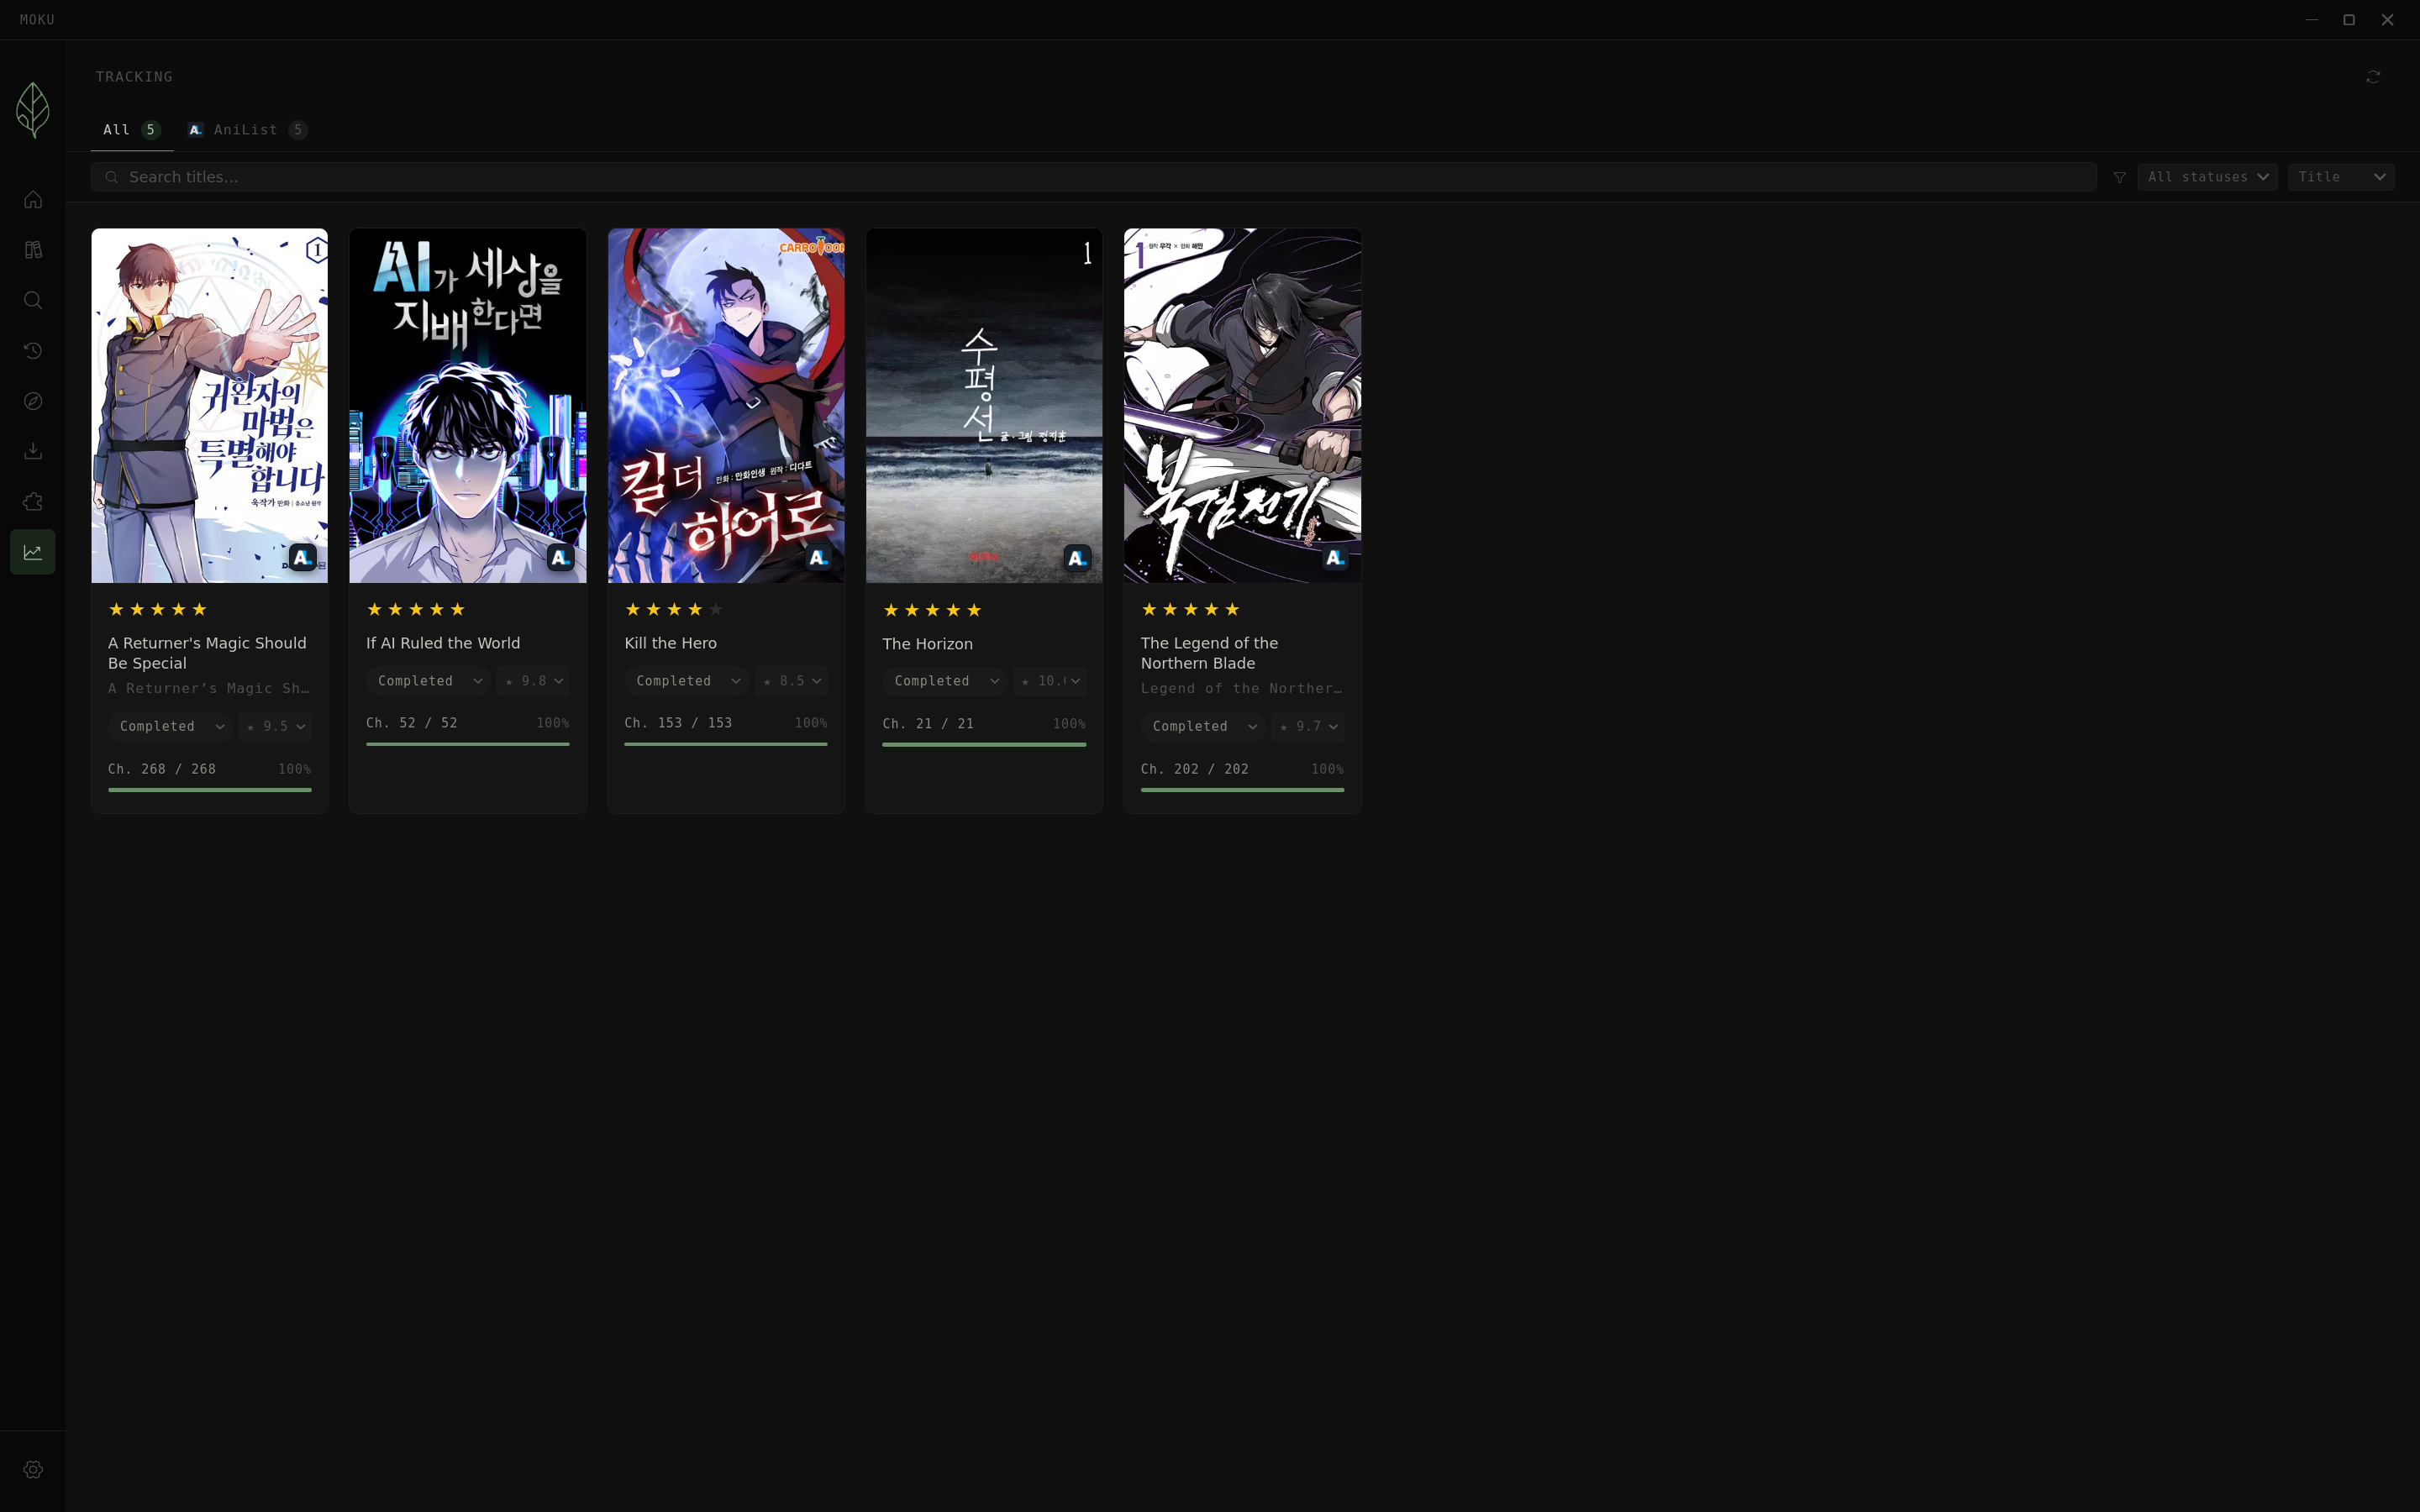2420x1512 pixels.
Task: Click star rating for A Returner's Magic
Action: 158,610
